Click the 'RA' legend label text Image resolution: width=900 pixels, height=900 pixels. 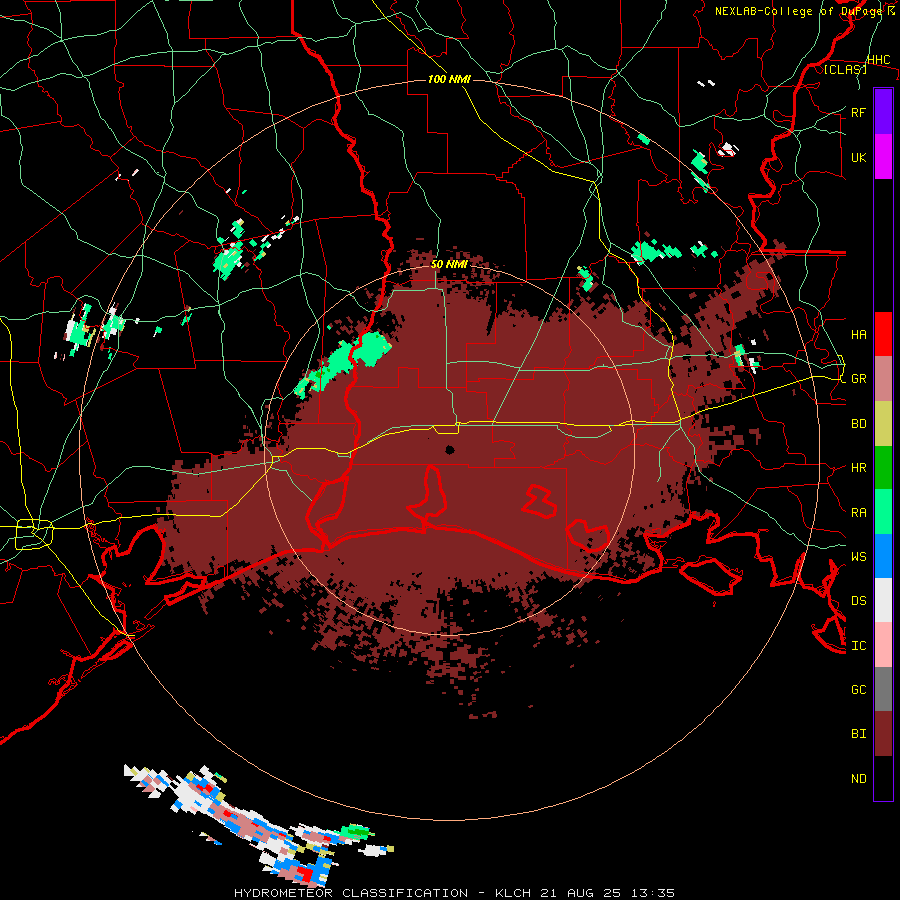click(859, 512)
